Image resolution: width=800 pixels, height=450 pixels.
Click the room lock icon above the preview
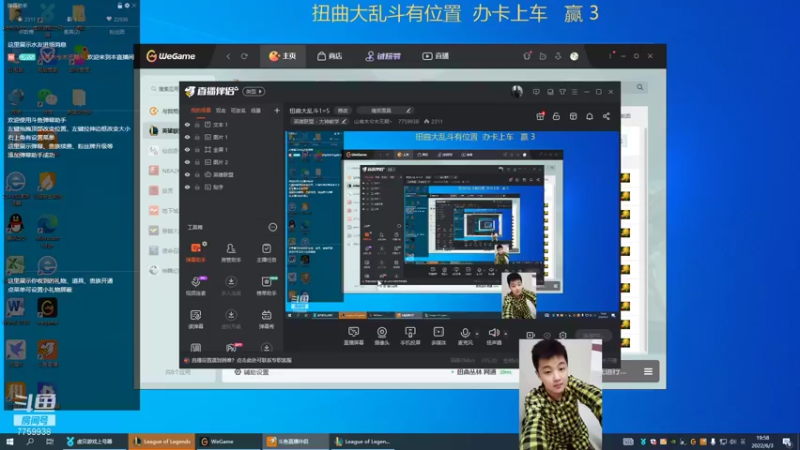pyautogui.click(x=556, y=116)
